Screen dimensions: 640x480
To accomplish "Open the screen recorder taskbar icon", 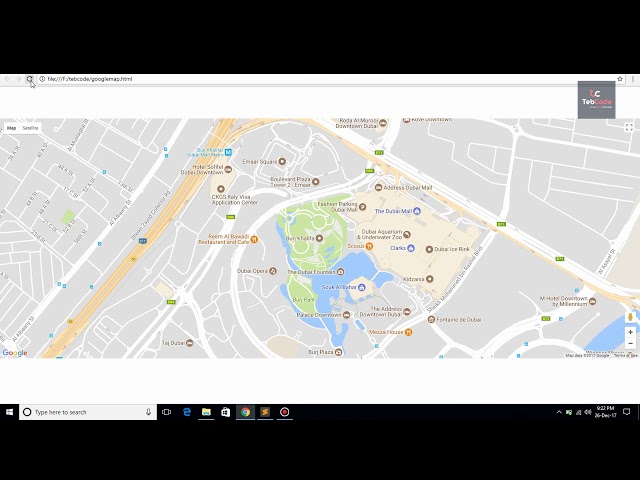I will (x=284, y=412).
